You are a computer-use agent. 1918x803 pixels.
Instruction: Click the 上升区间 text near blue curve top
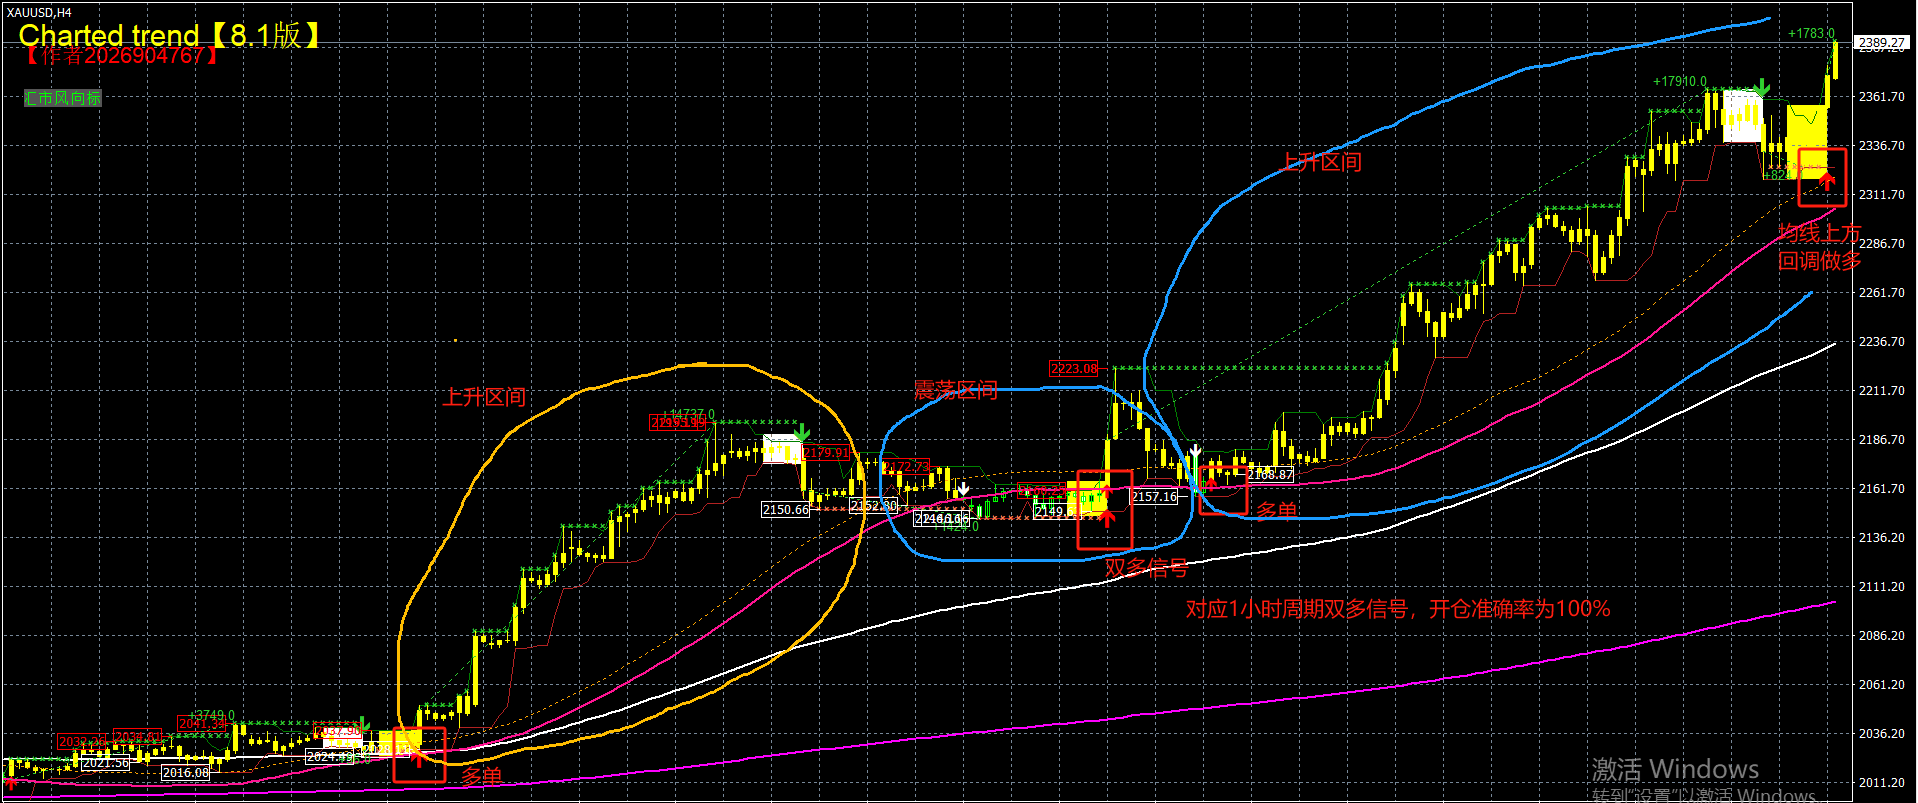(1321, 162)
